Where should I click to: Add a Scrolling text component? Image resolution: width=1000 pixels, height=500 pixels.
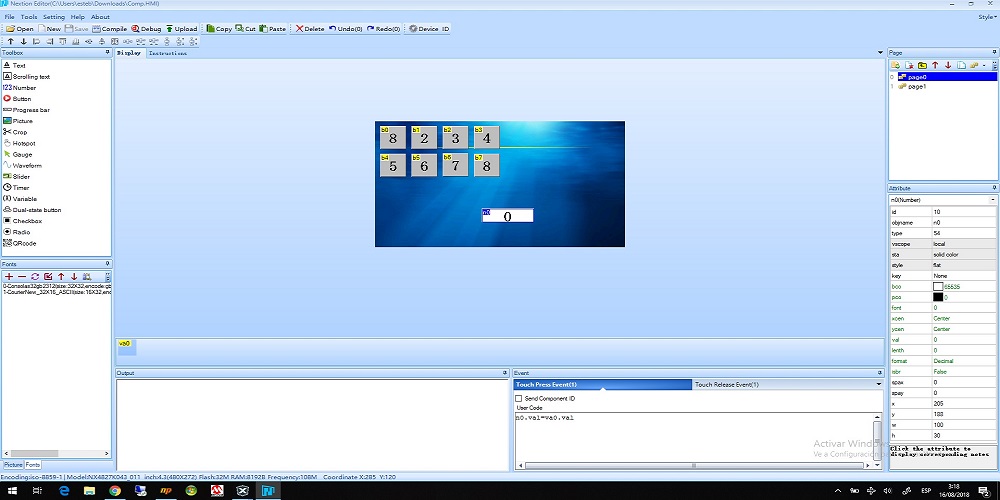pos(26,77)
